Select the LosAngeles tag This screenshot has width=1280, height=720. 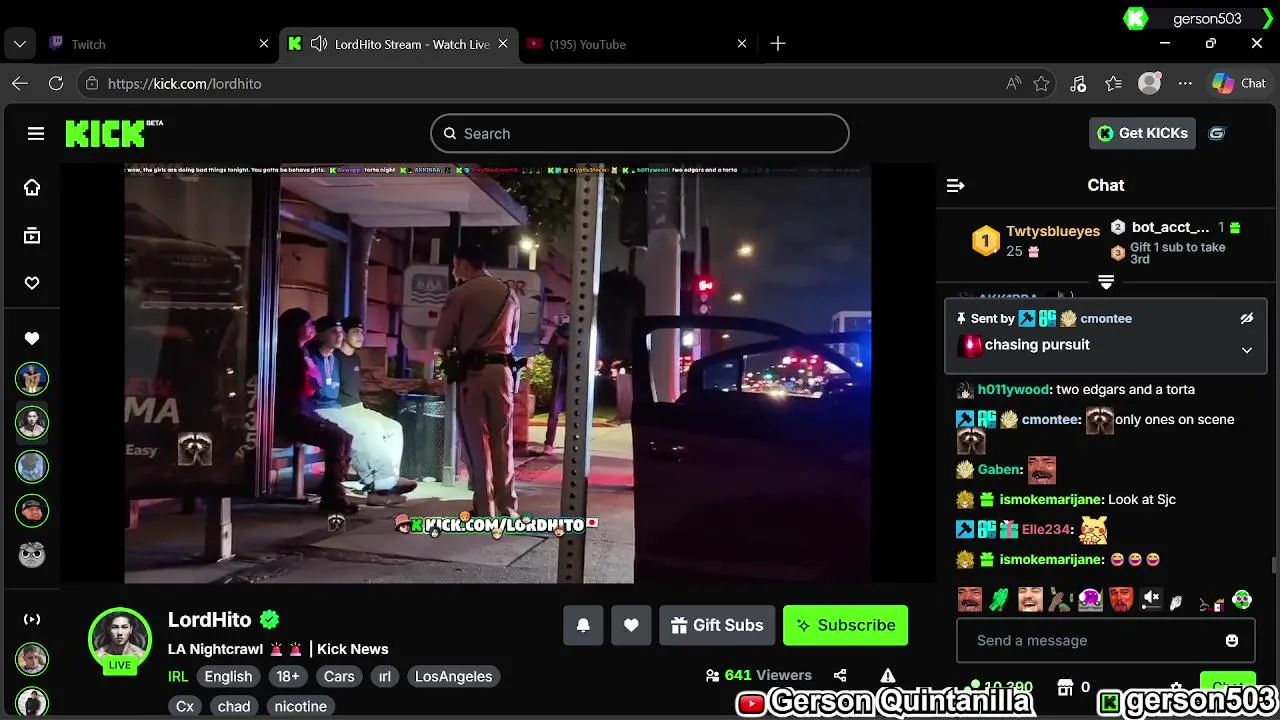453,676
